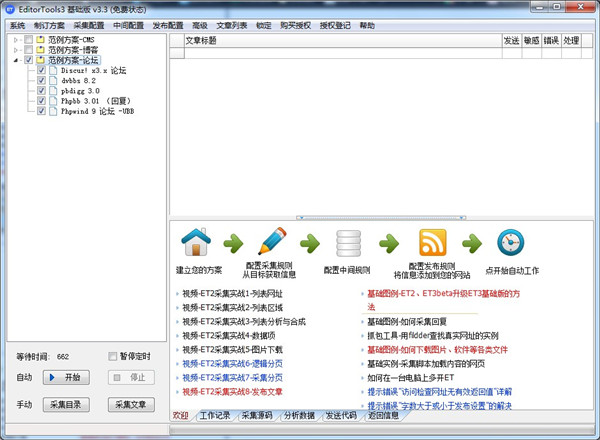Image resolution: width=600 pixels, height=440 pixels.
Task: Uncheck the dvbbs 8.2 checkbox
Action: [x=41, y=80]
